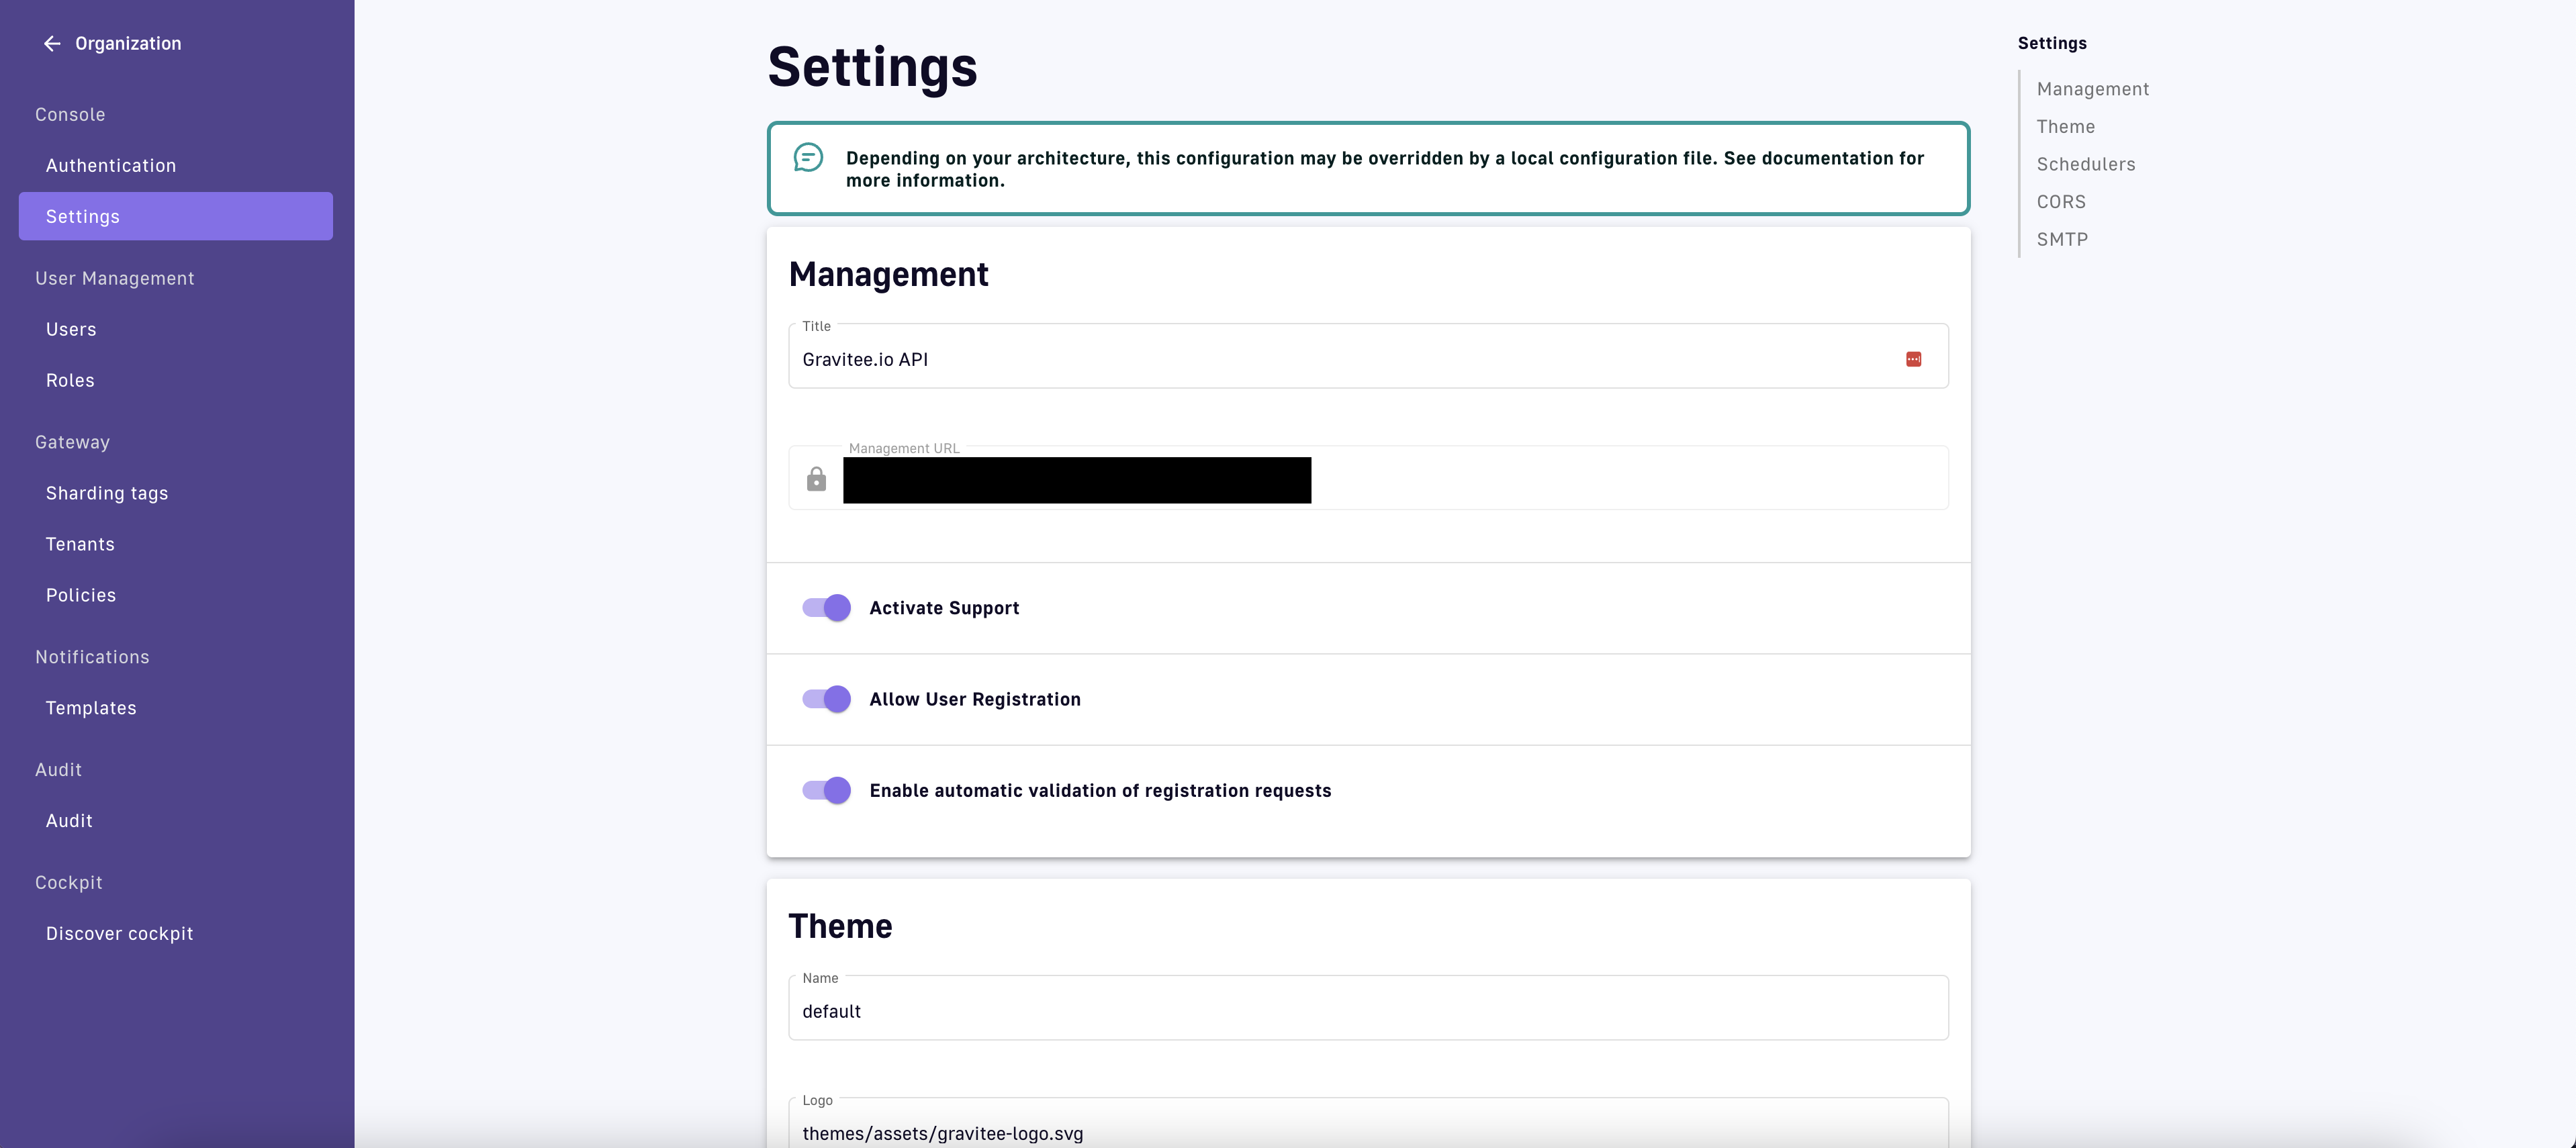Open Sharding tags in Gateway section

pos(107,493)
